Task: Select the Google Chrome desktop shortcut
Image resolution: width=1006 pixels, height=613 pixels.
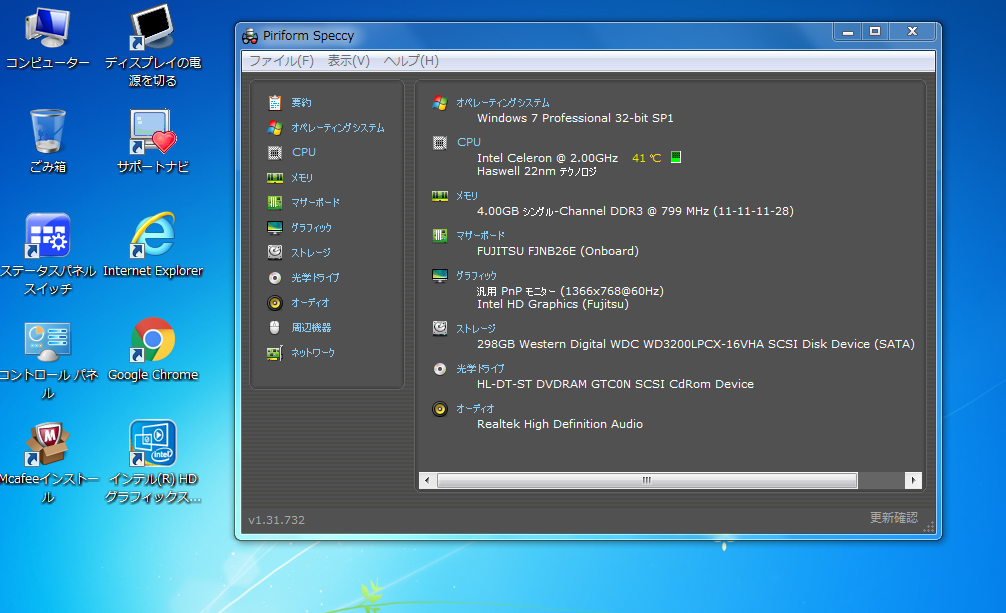Action: click(153, 350)
